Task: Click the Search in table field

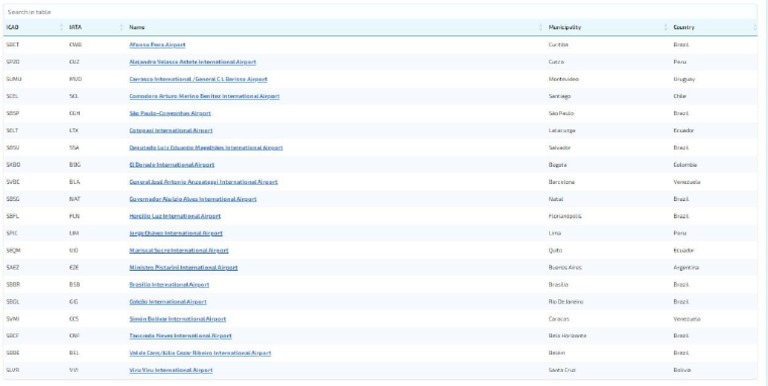Action: pos(380,12)
